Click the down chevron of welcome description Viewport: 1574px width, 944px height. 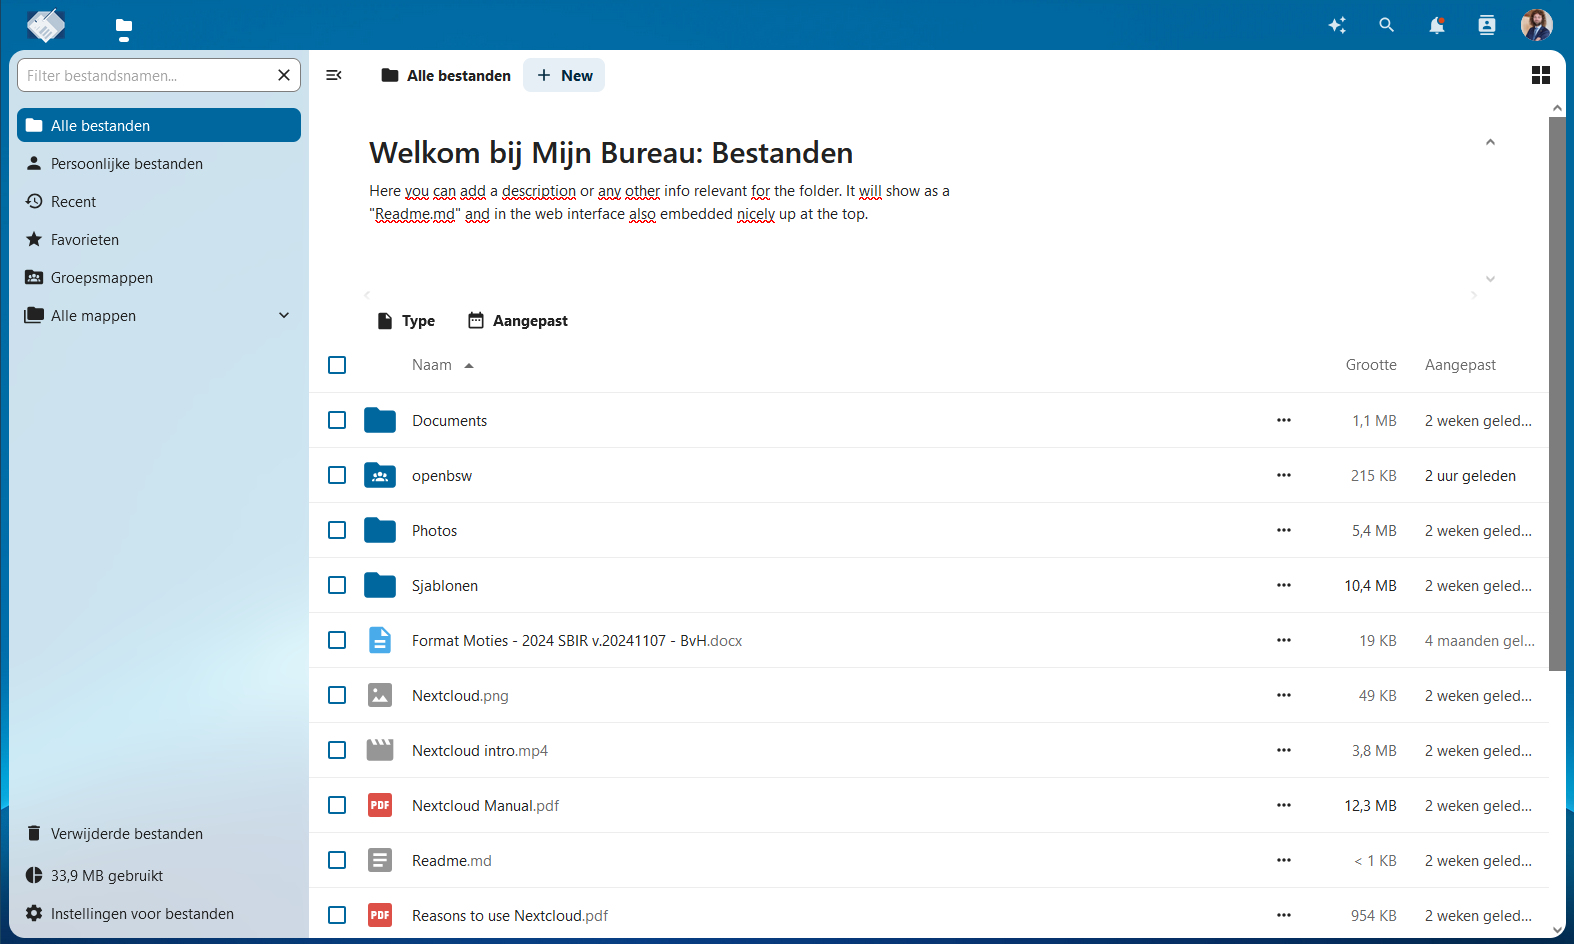click(1490, 279)
